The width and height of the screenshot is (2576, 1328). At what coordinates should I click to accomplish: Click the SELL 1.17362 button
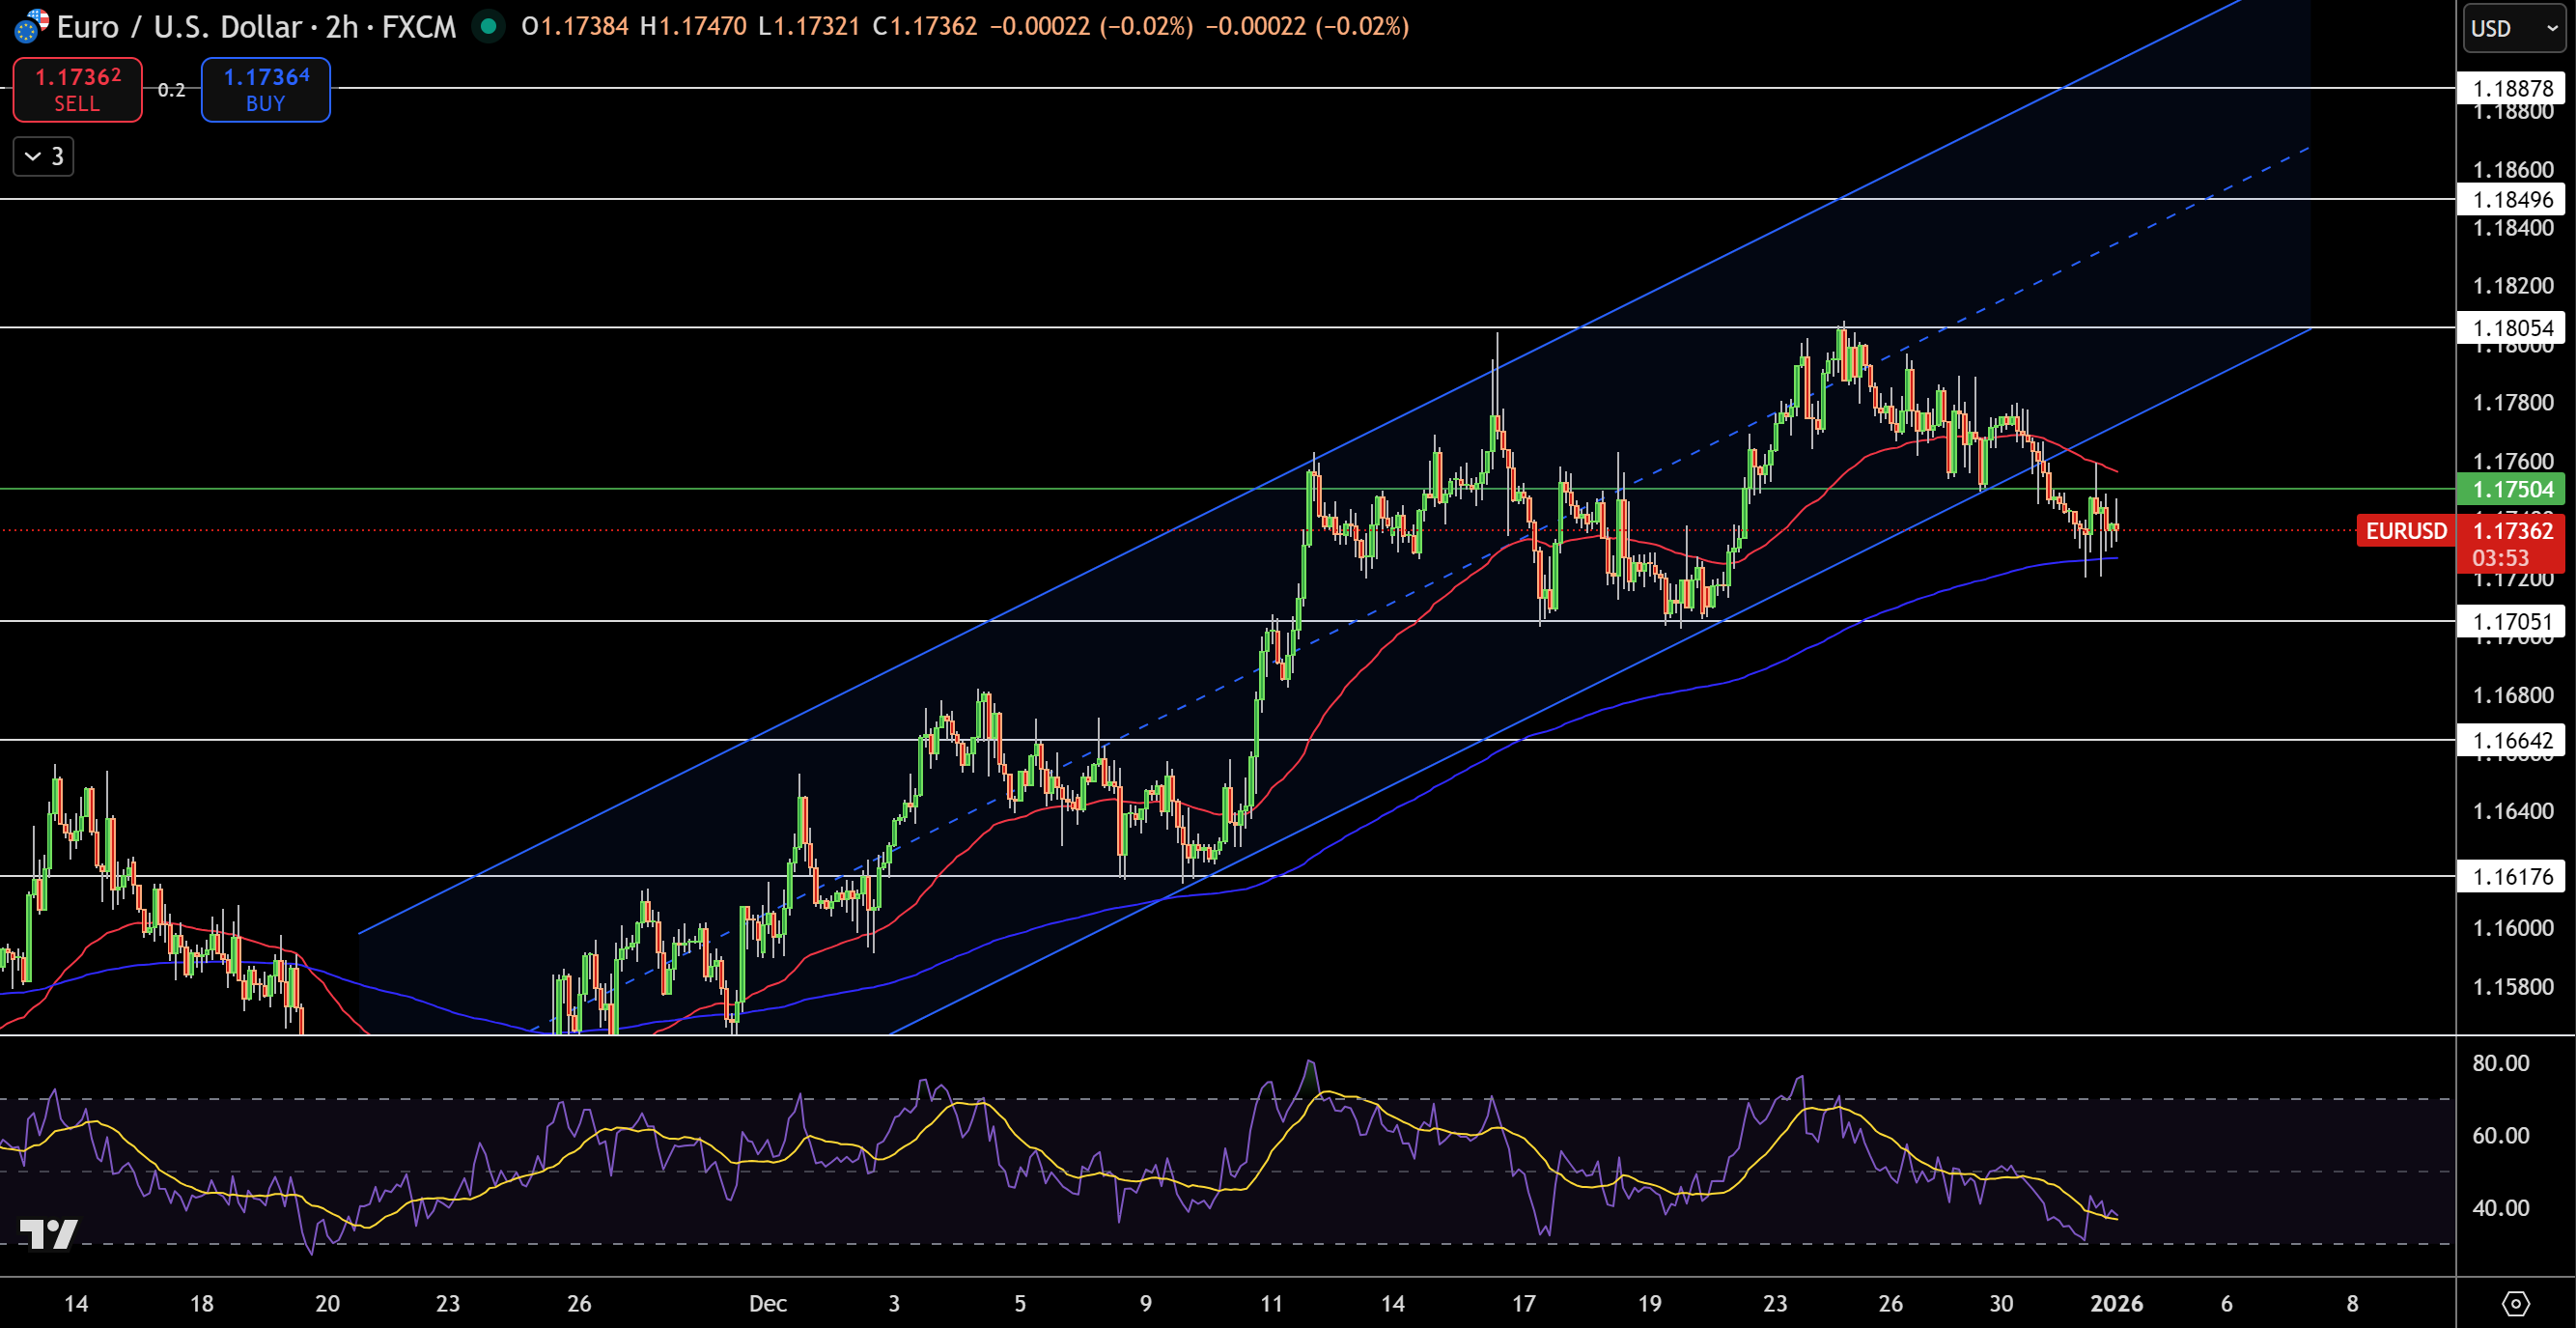pyautogui.click(x=77, y=90)
